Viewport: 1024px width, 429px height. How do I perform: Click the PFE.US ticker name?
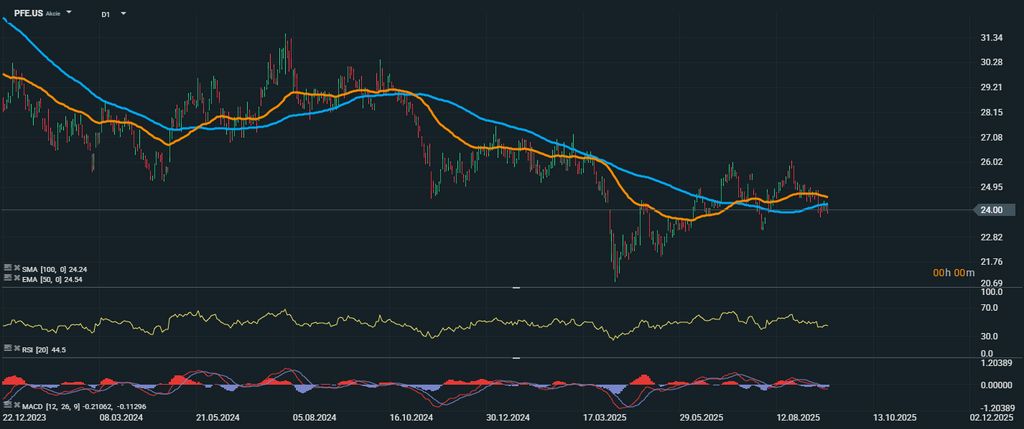click(28, 14)
